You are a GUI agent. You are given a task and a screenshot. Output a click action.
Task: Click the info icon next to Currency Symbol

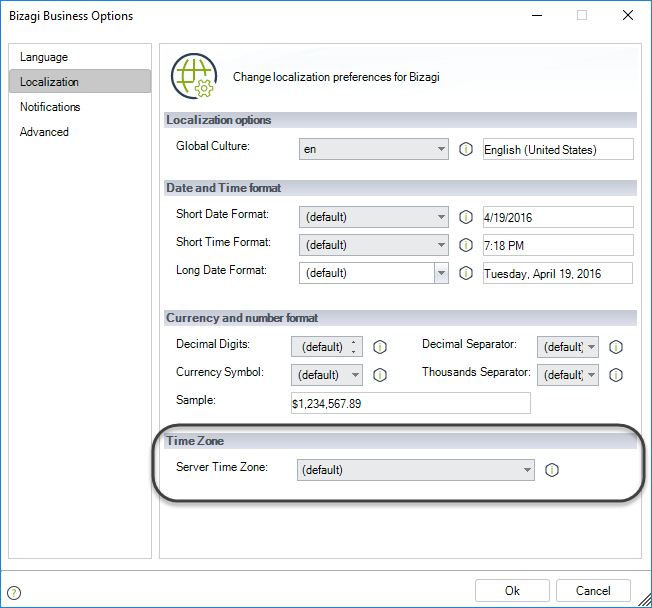[380, 375]
